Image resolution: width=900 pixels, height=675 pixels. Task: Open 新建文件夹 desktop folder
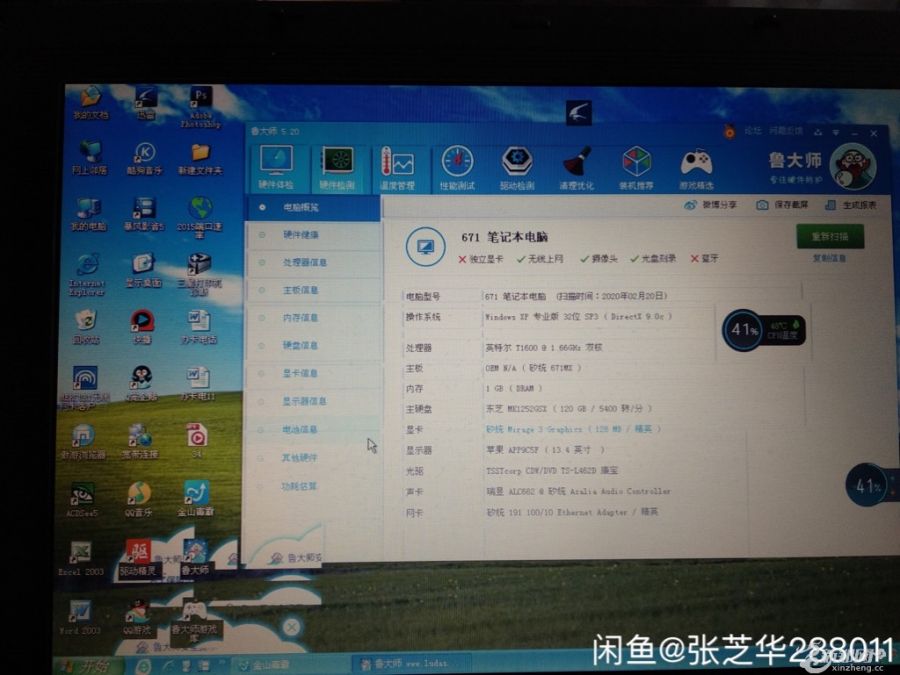tap(199, 159)
